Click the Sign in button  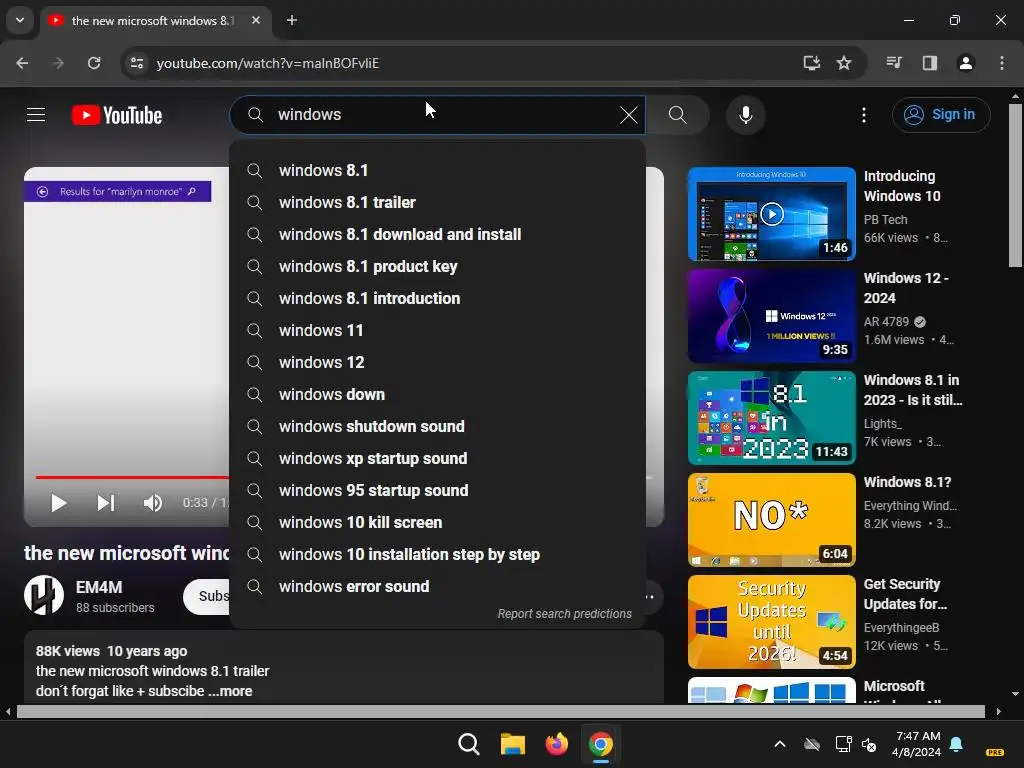[x=940, y=115]
